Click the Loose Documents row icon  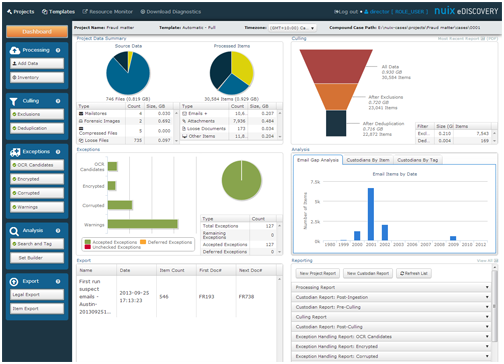click(x=184, y=129)
